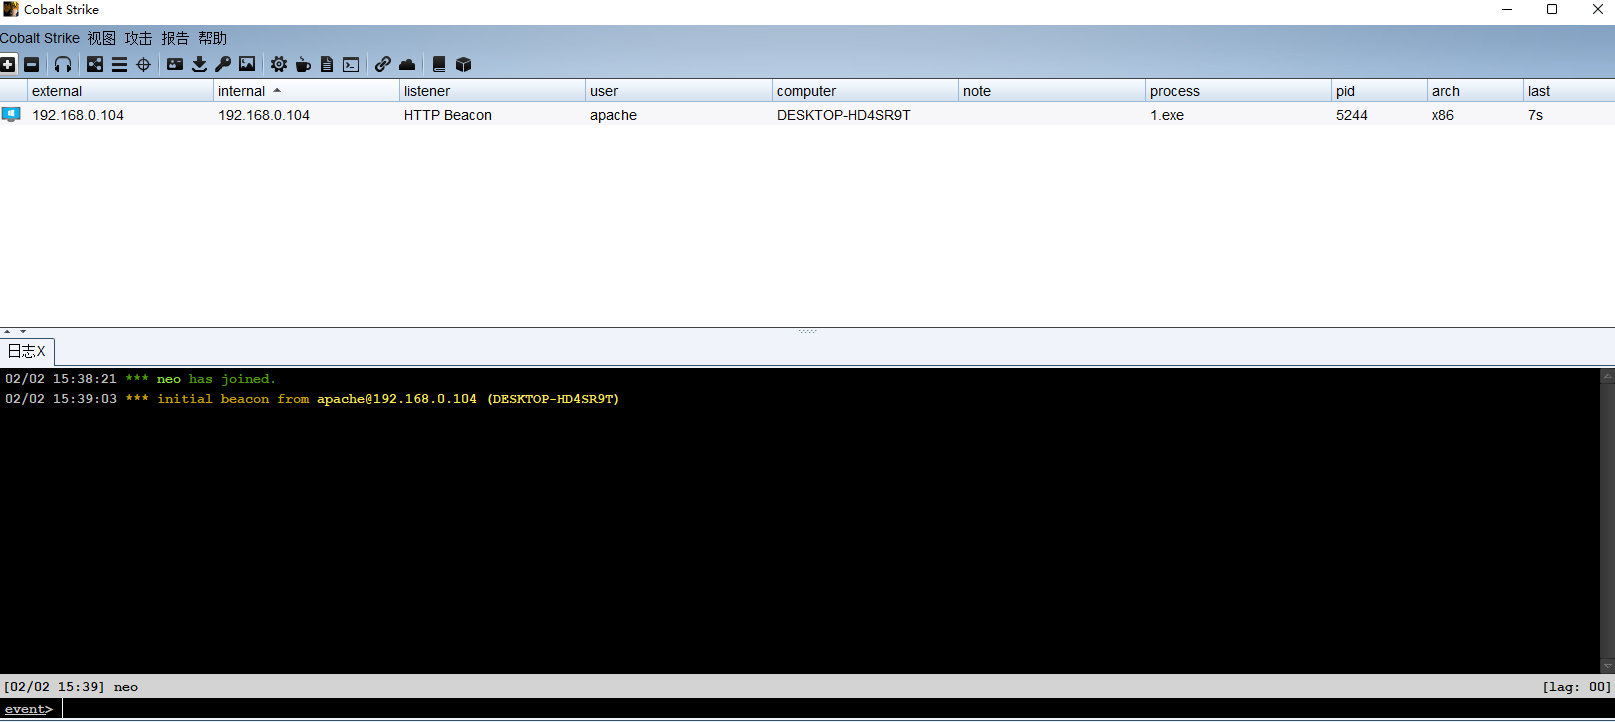This screenshot has height=722, width=1615.
Task: Open downloaded files arrow icon
Action: coord(199,64)
